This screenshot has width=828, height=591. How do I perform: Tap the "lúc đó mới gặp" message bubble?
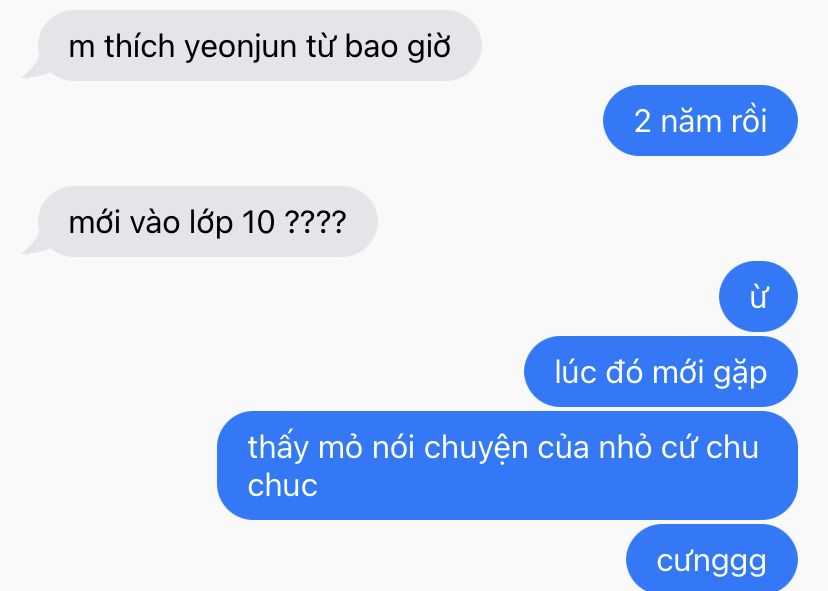pyautogui.click(x=661, y=371)
